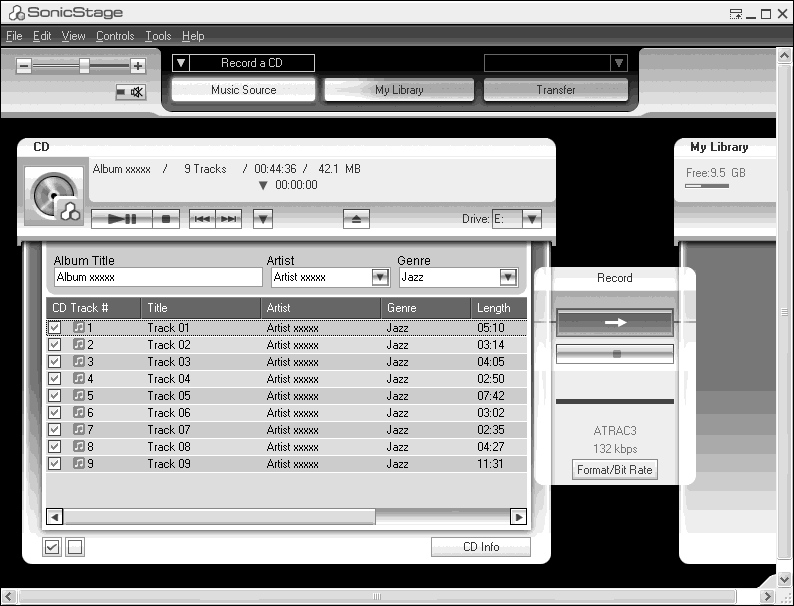Click the CD Info button
The width and height of the screenshot is (794, 606).
coord(481,547)
